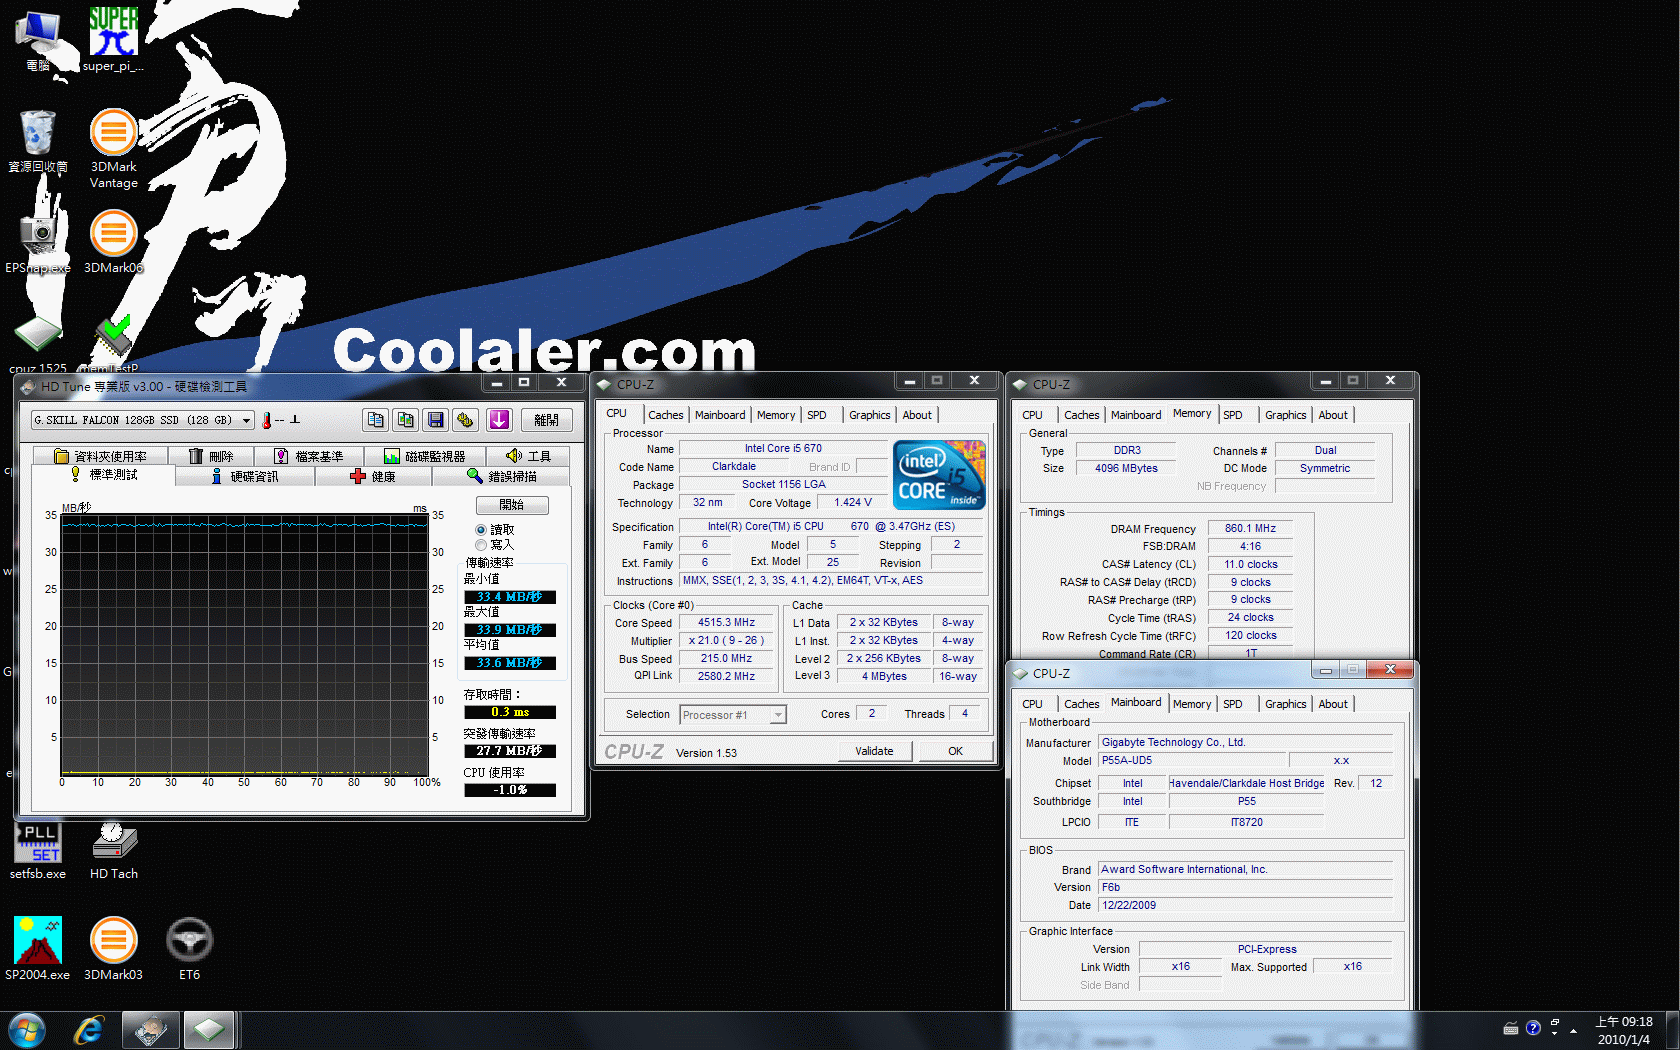The width and height of the screenshot is (1680, 1050).
Task: Open Mainboard tab in the CPU tab CPU-Z window
Action: tap(720, 415)
